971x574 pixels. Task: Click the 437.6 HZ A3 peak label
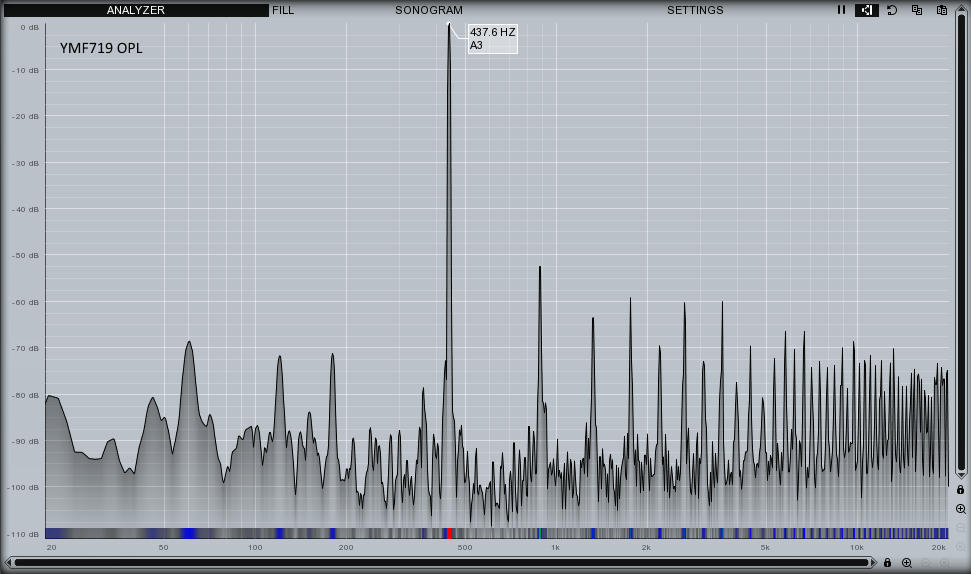tap(492, 38)
